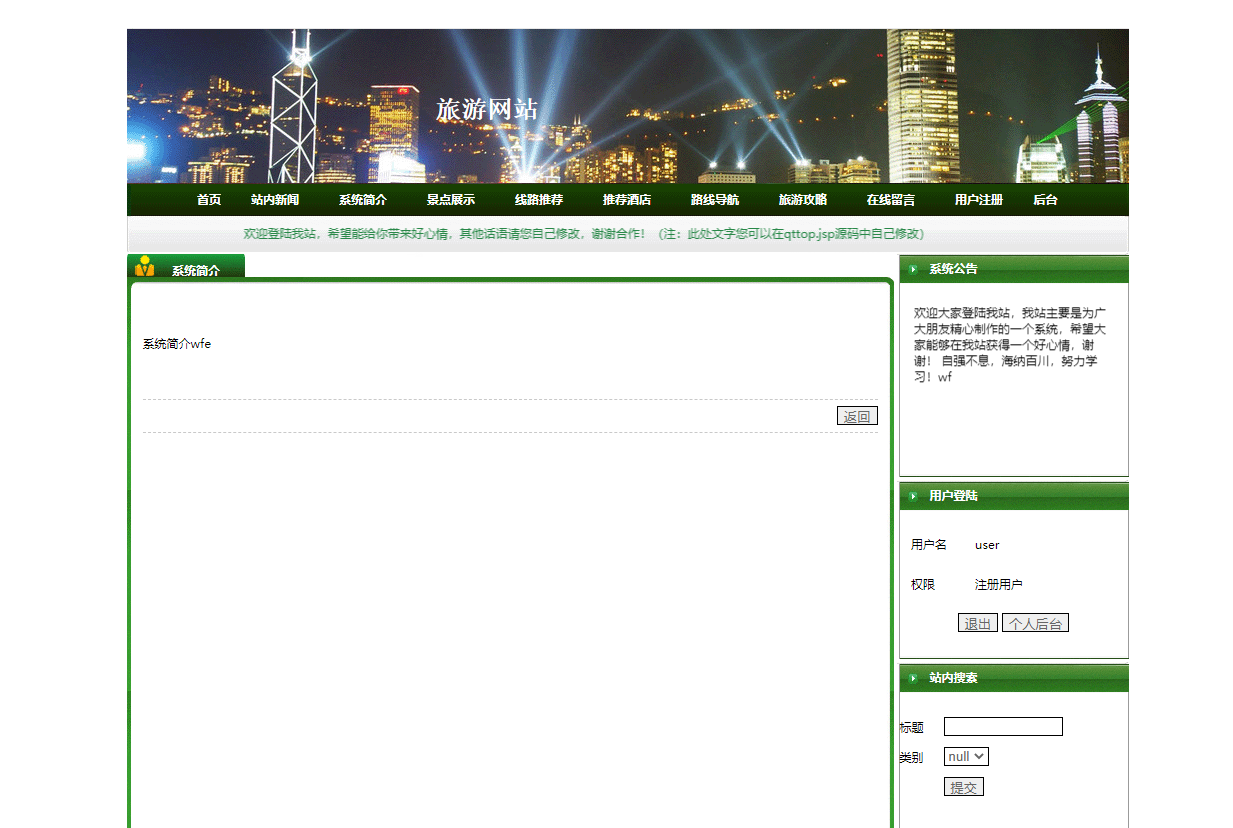Screen dimensions: 1233x828
Task: Navigate to 首页 in the menu bar
Action: (208, 199)
